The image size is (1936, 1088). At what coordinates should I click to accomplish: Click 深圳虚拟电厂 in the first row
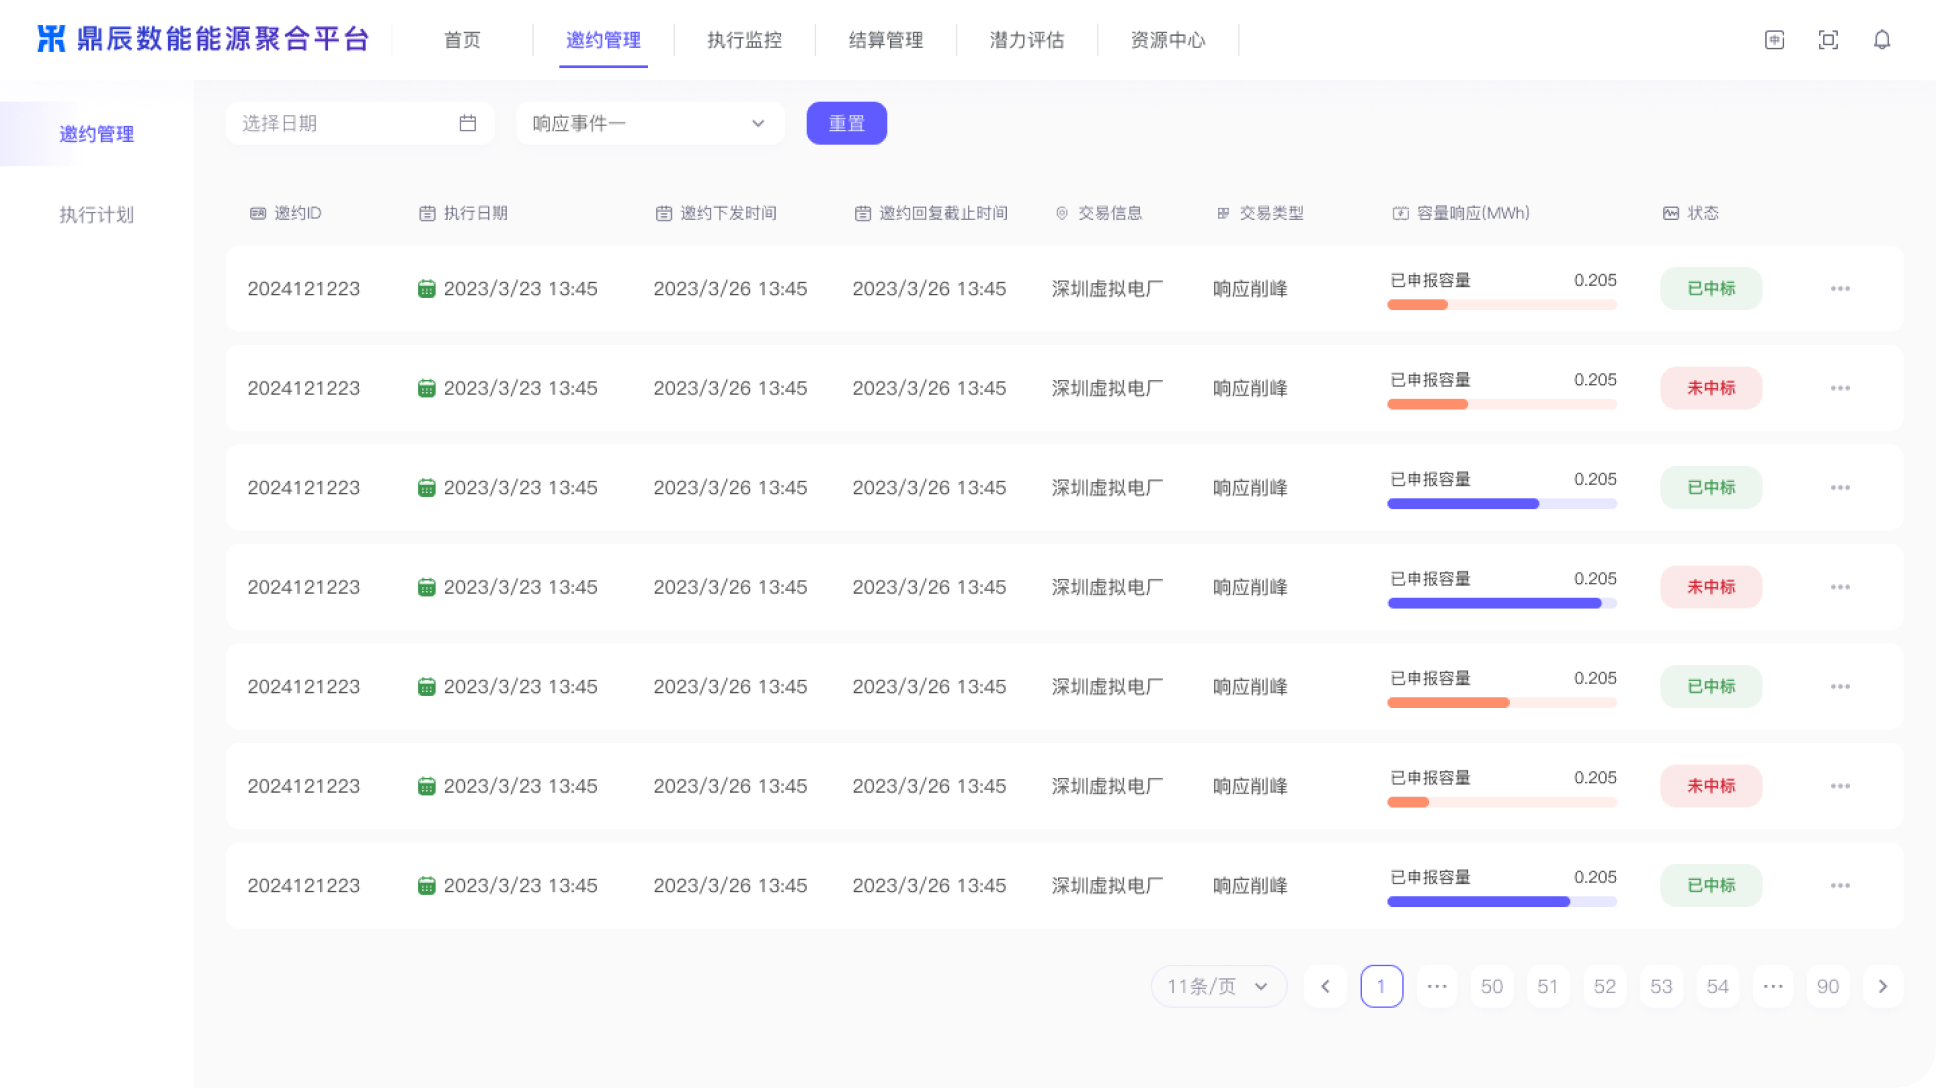(x=1107, y=289)
